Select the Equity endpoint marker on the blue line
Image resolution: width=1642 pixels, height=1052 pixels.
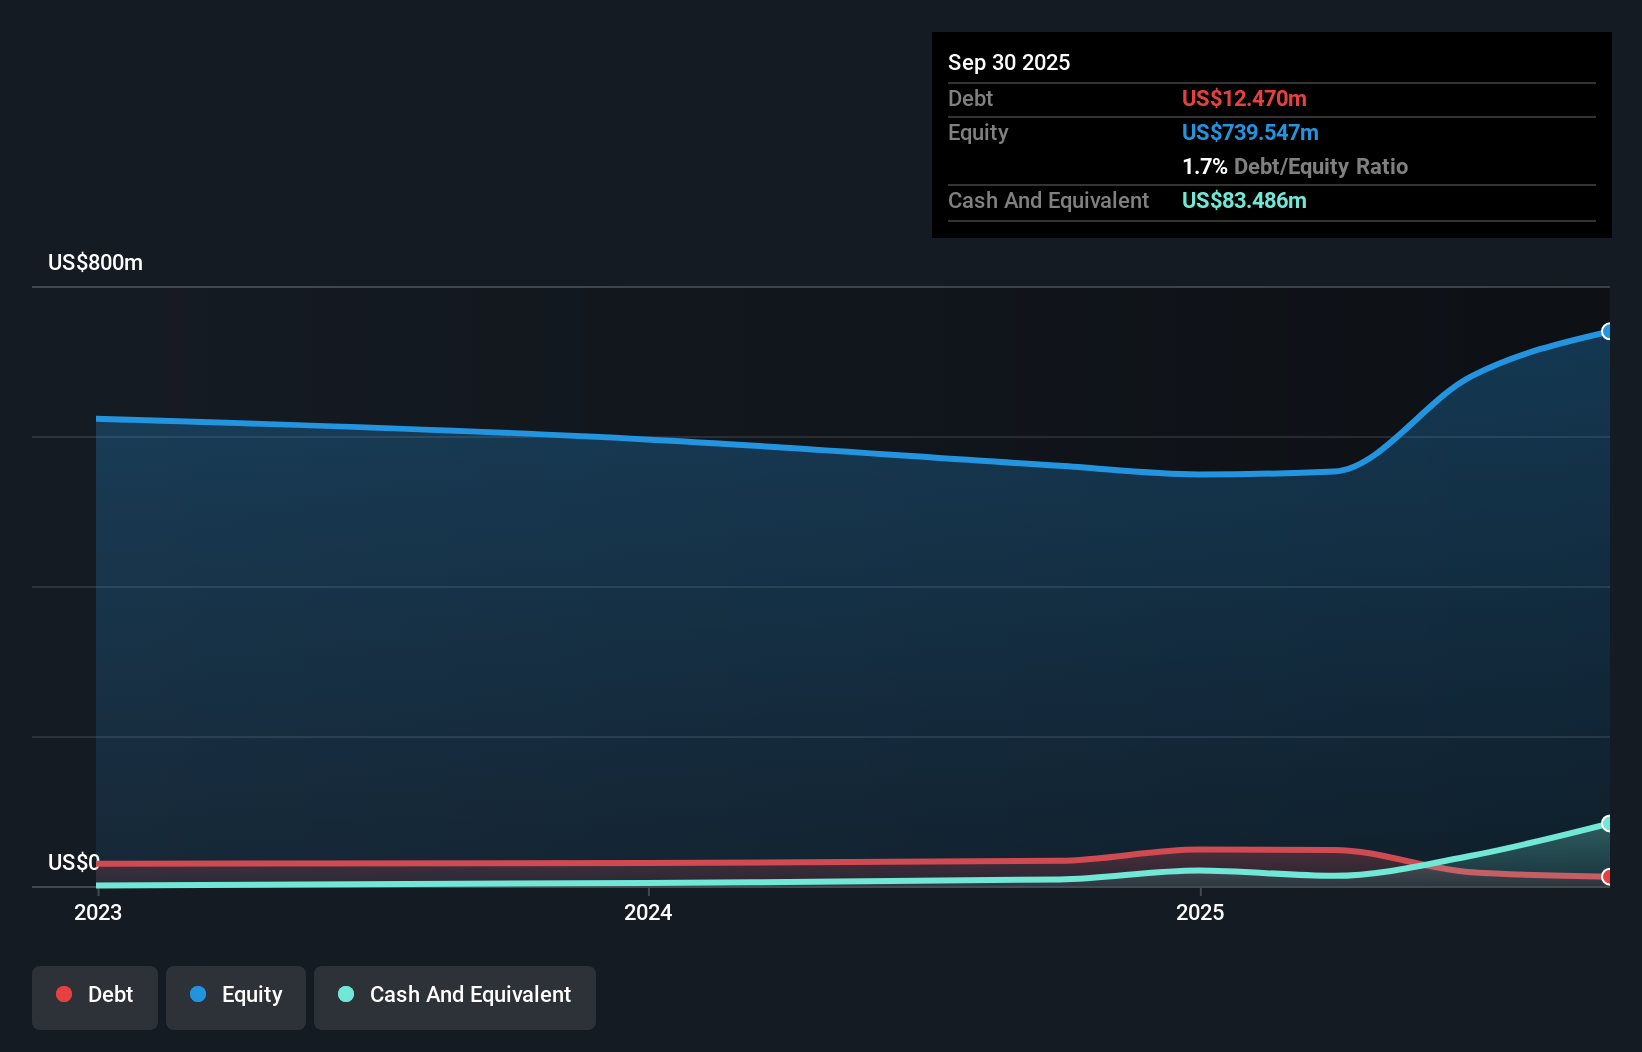click(x=1608, y=331)
